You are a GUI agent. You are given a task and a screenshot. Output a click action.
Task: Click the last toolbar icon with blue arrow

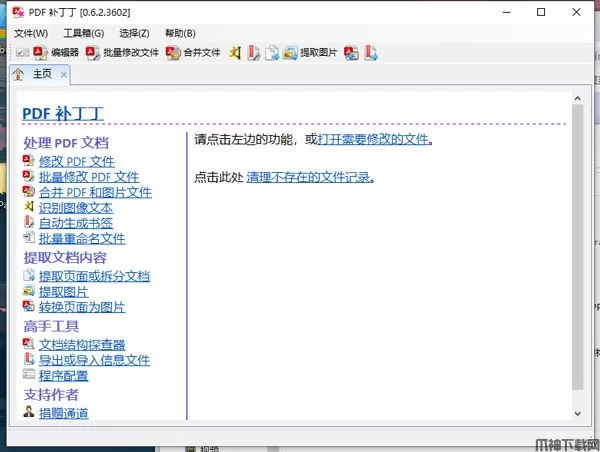[370, 52]
